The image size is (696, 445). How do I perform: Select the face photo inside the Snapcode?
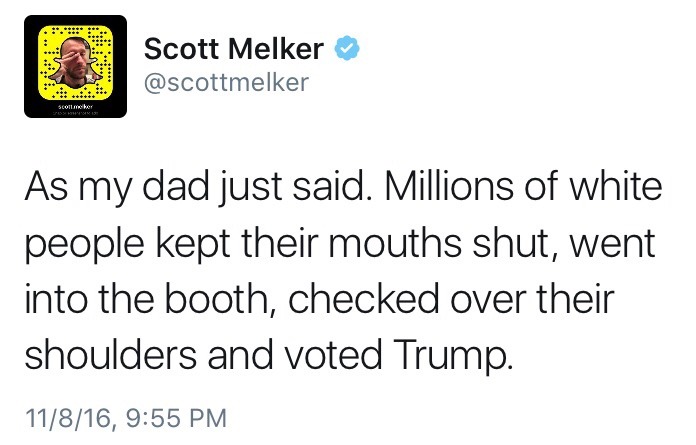point(75,61)
